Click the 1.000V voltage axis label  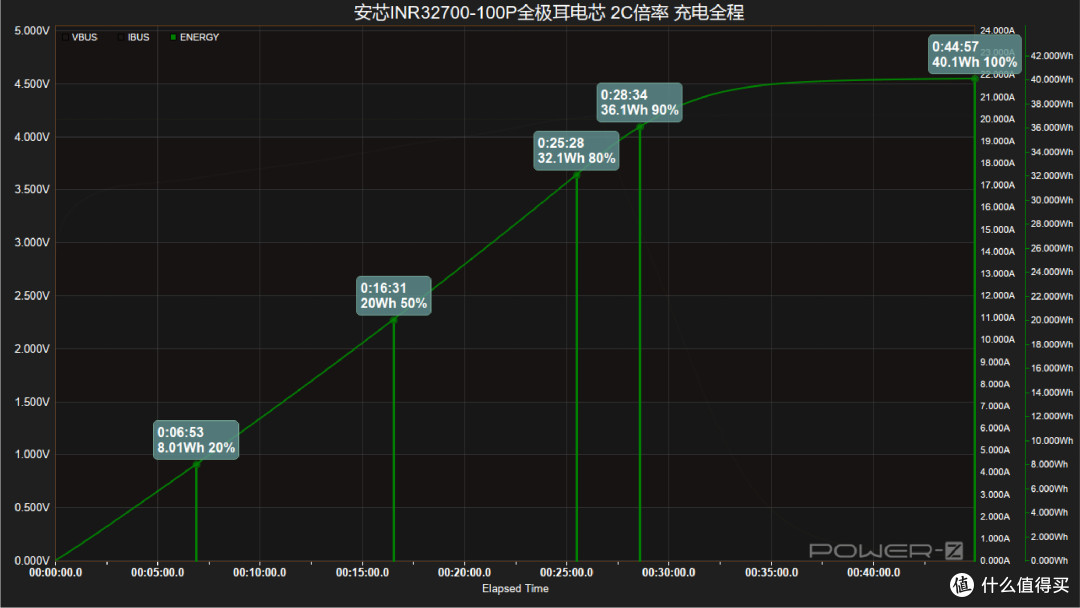(32, 454)
